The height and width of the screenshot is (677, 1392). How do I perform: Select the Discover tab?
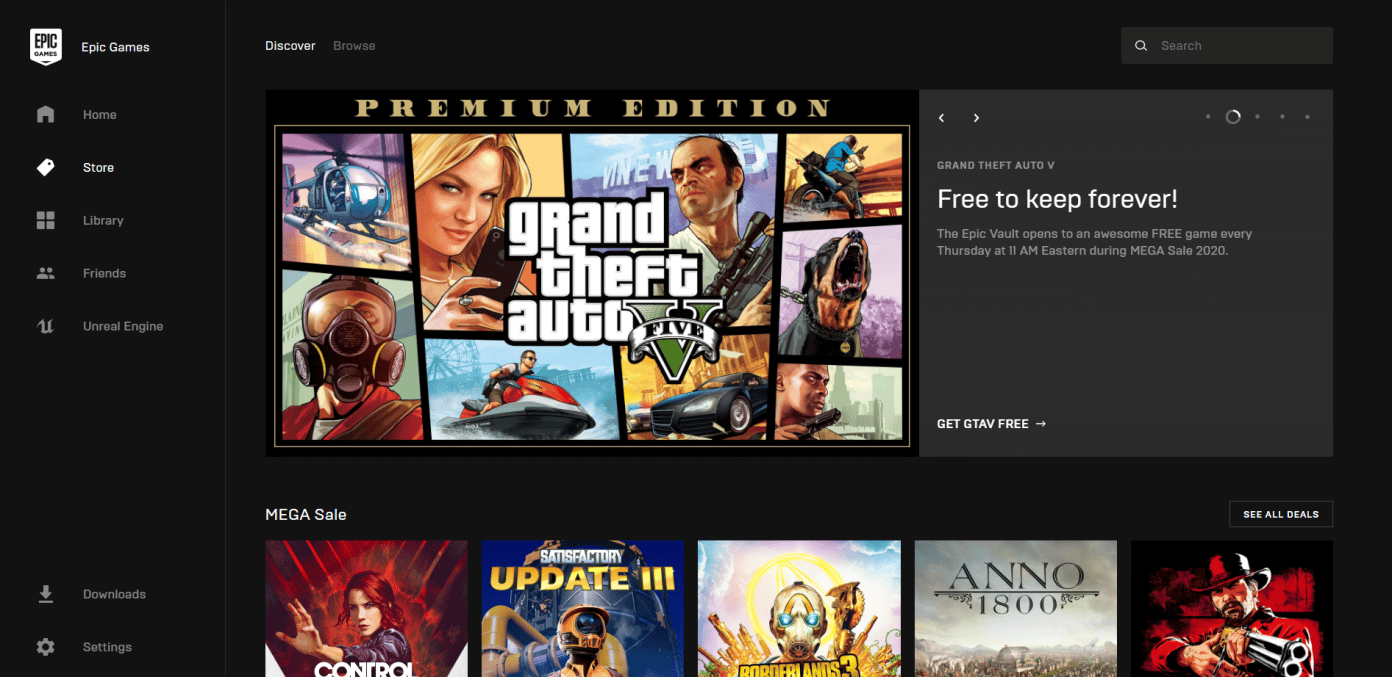pos(290,45)
